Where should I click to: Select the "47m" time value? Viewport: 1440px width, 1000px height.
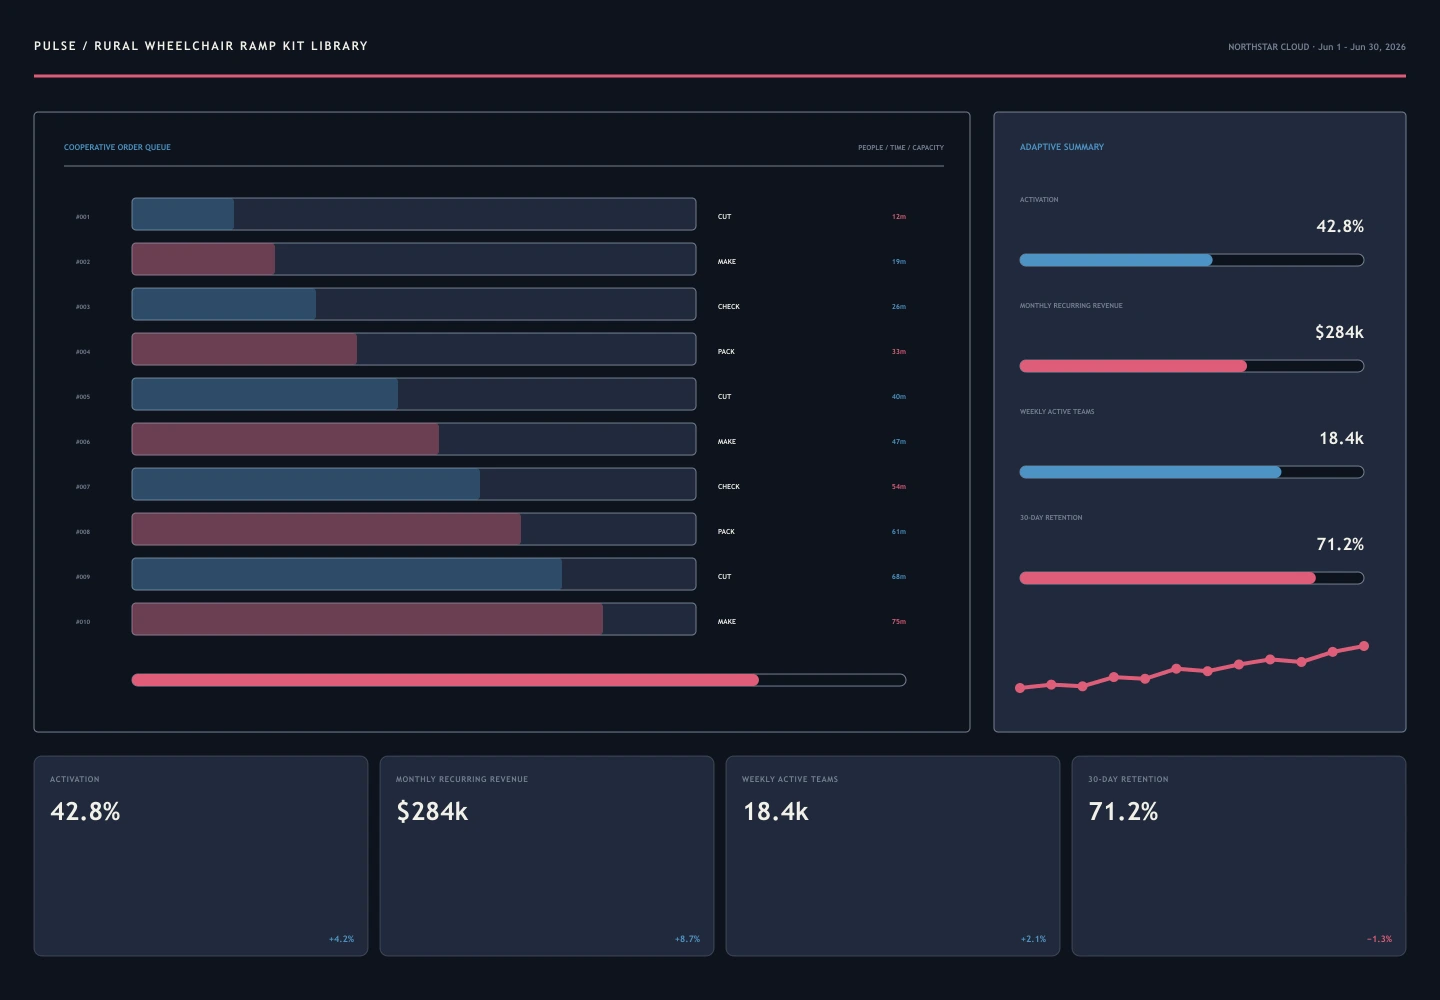(x=899, y=442)
